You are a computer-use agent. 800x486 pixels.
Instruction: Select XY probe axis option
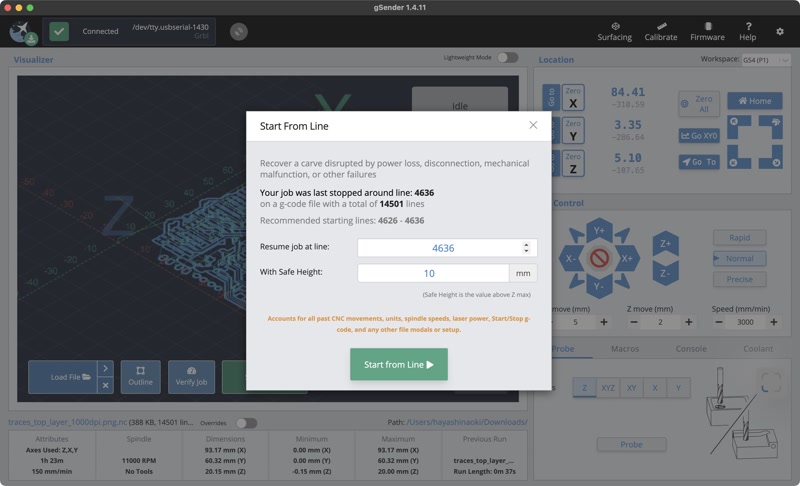pyautogui.click(x=631, y=388)
